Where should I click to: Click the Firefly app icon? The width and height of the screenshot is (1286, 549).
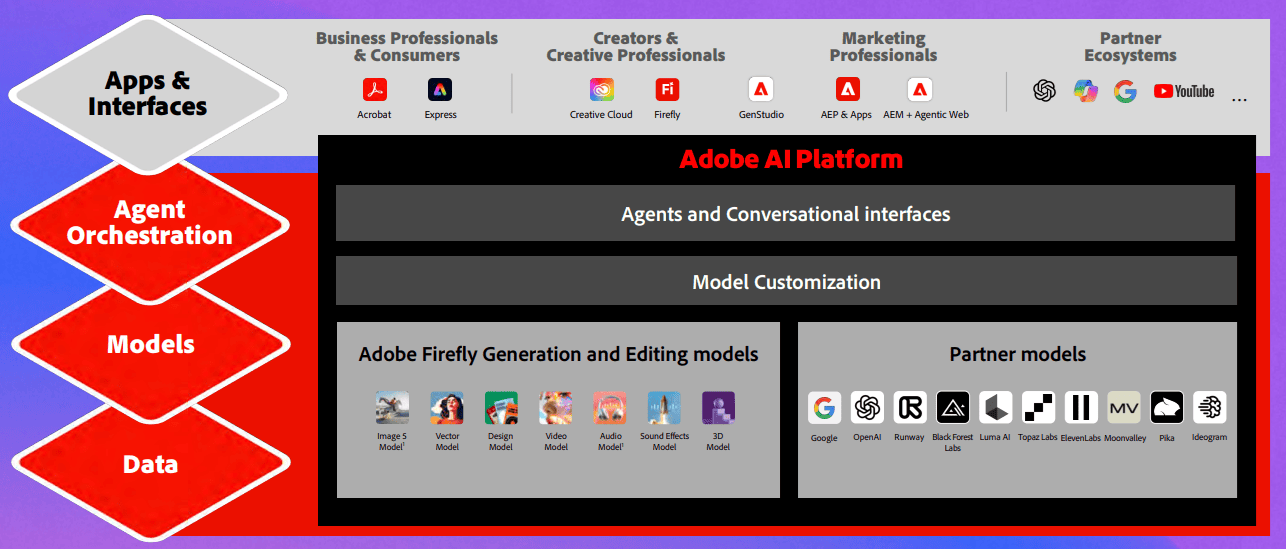tap(667, 90)
